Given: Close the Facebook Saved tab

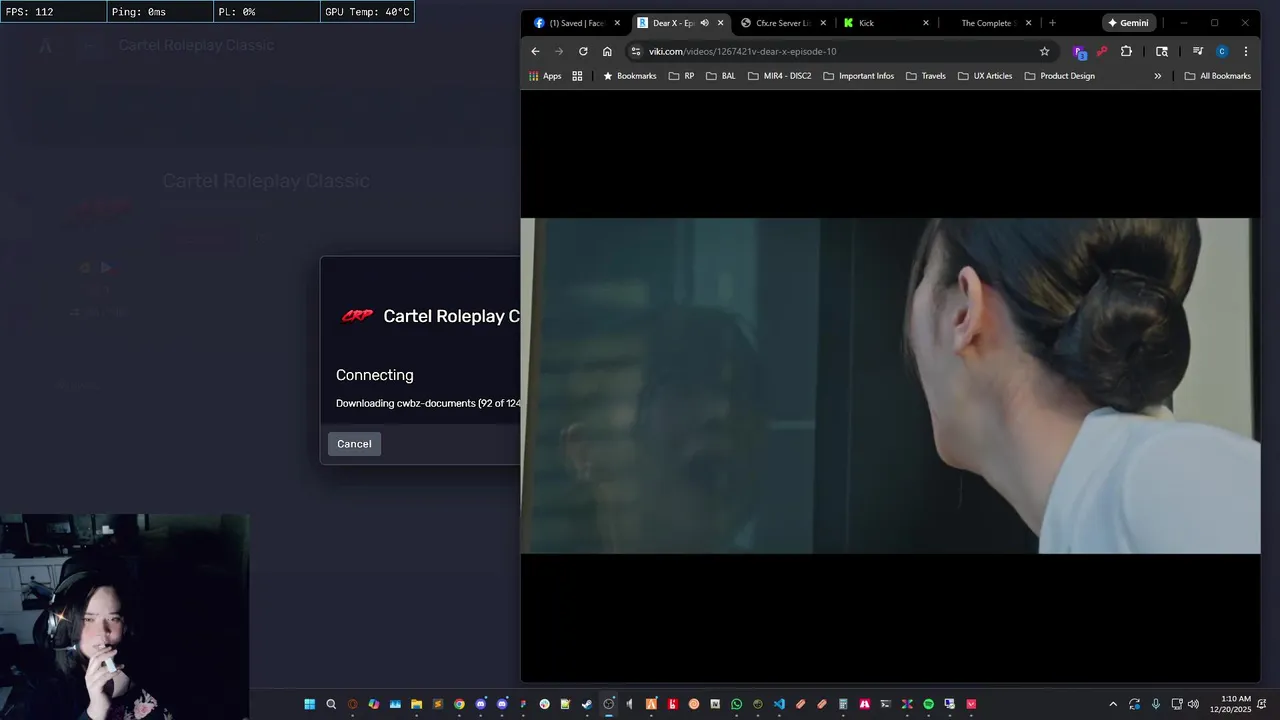Looking at the screenshot, I should [x=617, y=23].
